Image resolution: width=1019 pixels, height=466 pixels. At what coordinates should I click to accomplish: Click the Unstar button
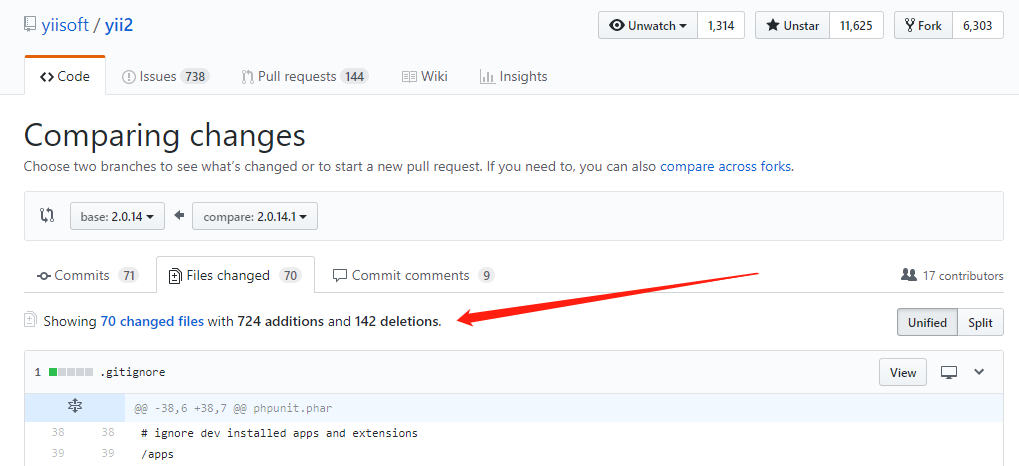(792, 26)
